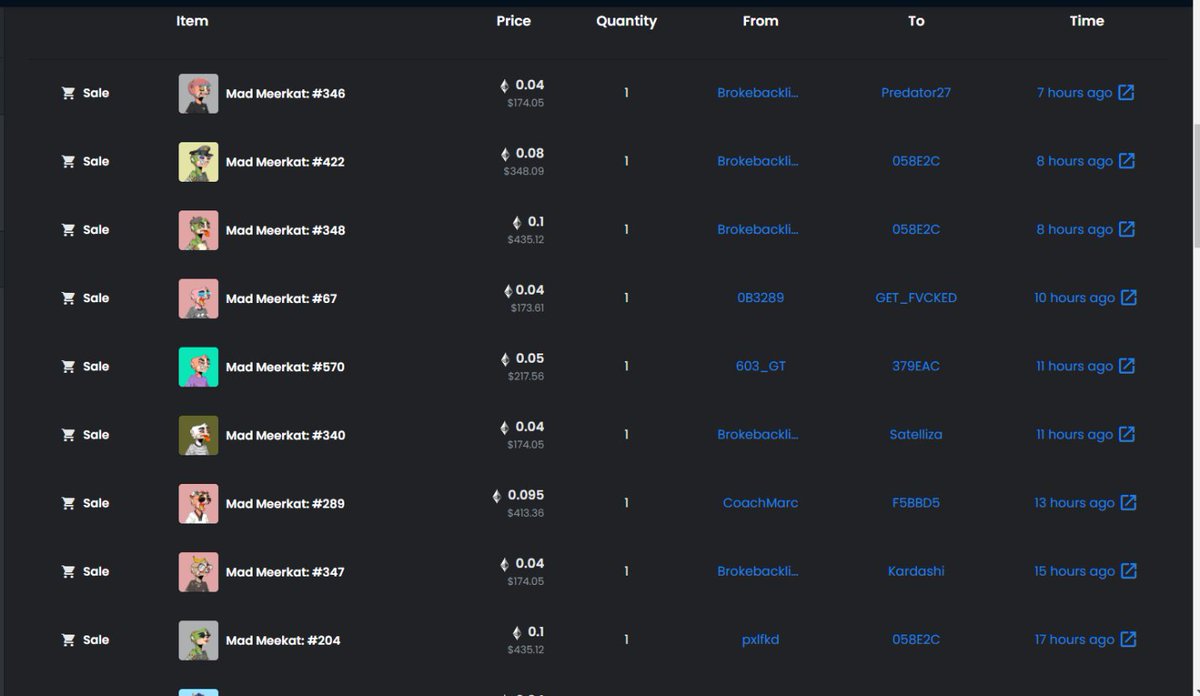Click the Time column header
The image size is (1200, 696).
click(x=1086, y=21)
